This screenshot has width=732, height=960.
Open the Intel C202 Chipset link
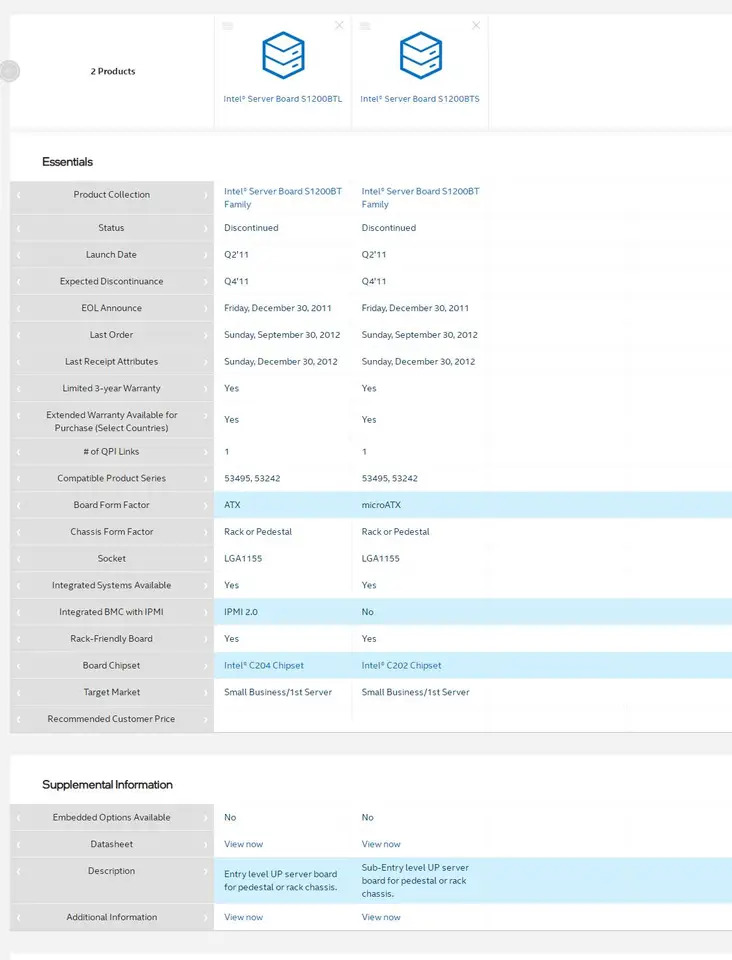pyautogui.click(x=401, y=666)
